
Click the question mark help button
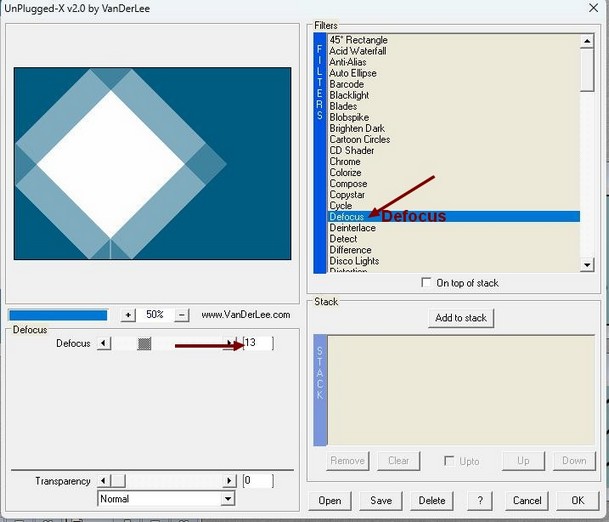tap(480, 500)
